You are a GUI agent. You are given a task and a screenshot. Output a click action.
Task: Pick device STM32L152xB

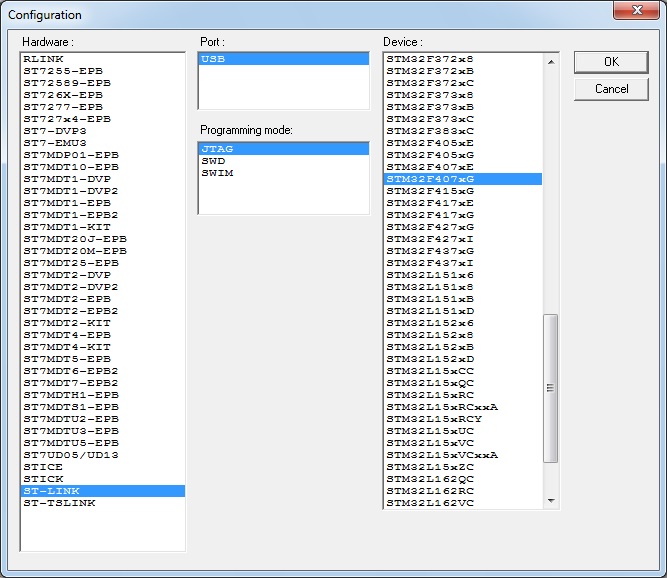[x=463, y=347]
